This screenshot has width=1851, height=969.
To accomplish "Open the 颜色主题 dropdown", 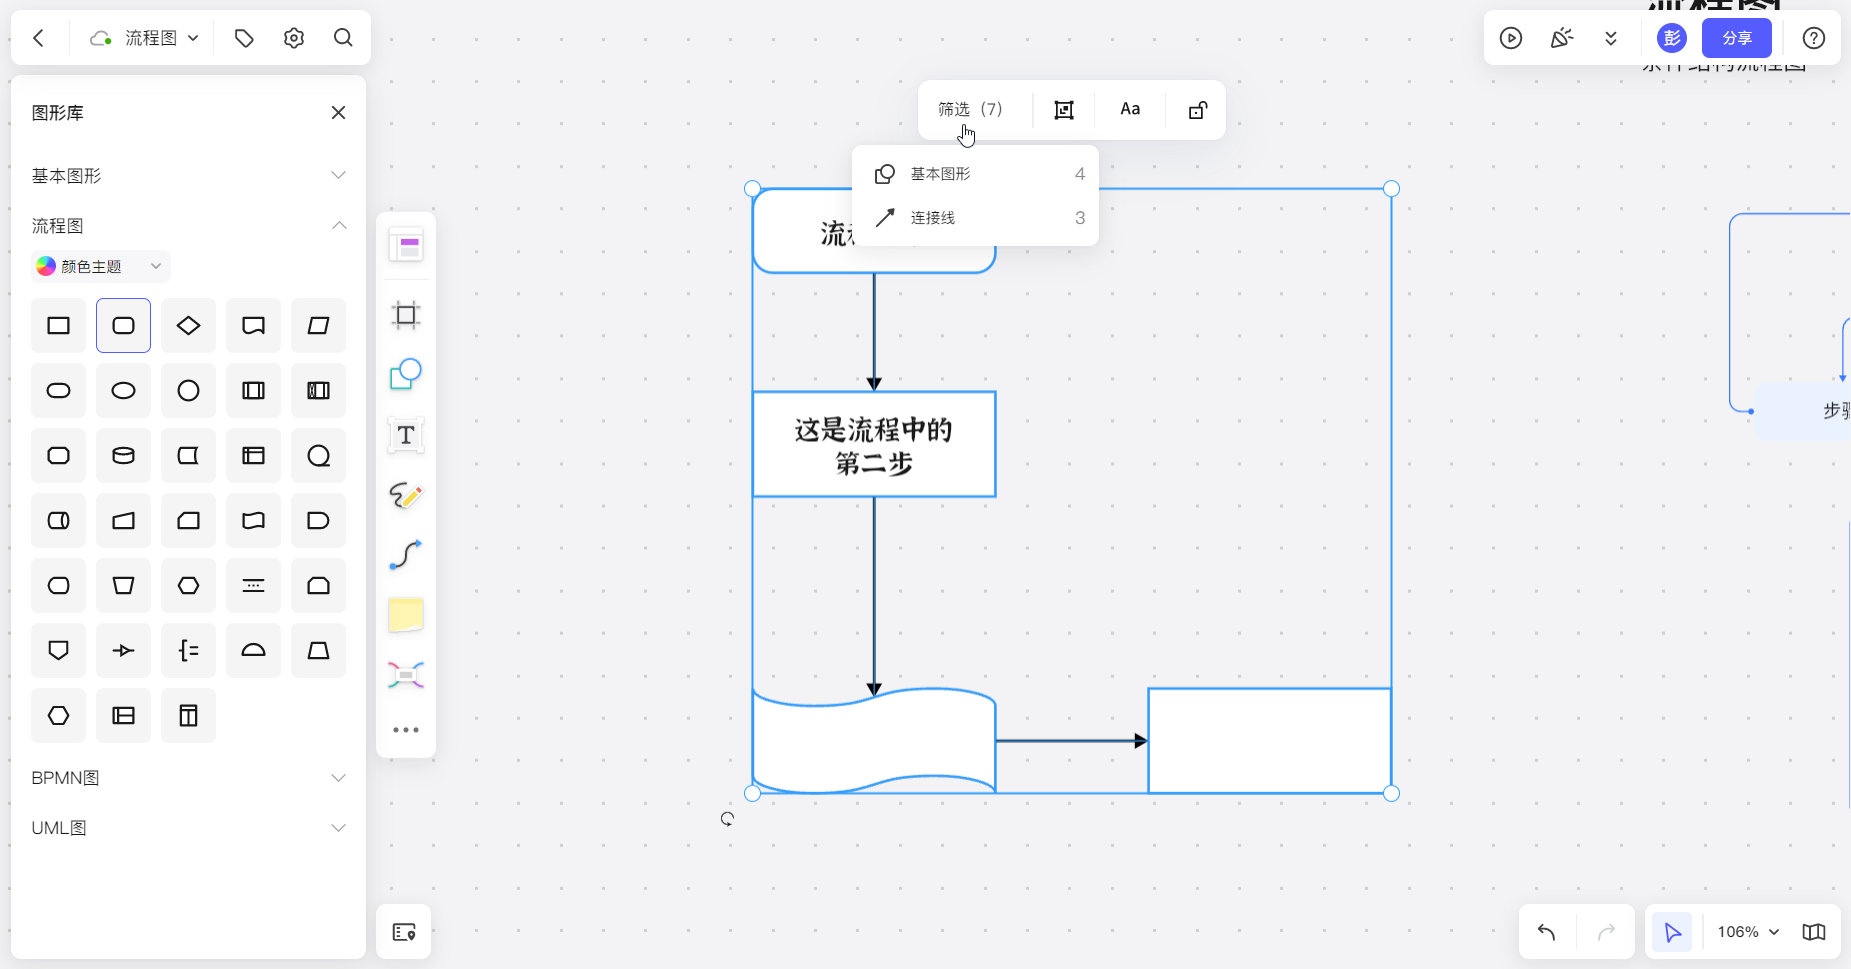I will (x=100, y=267).
